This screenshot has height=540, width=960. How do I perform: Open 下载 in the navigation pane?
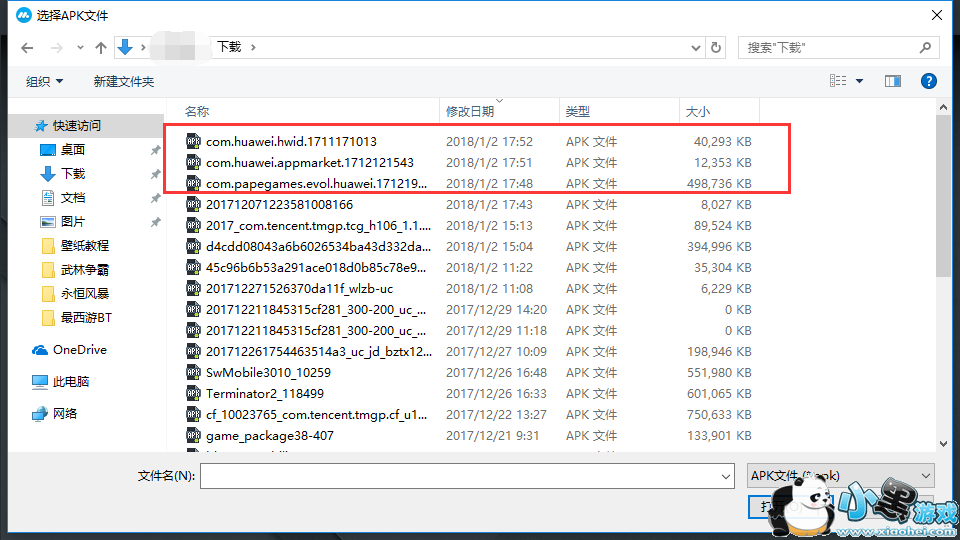coord(73,173)
